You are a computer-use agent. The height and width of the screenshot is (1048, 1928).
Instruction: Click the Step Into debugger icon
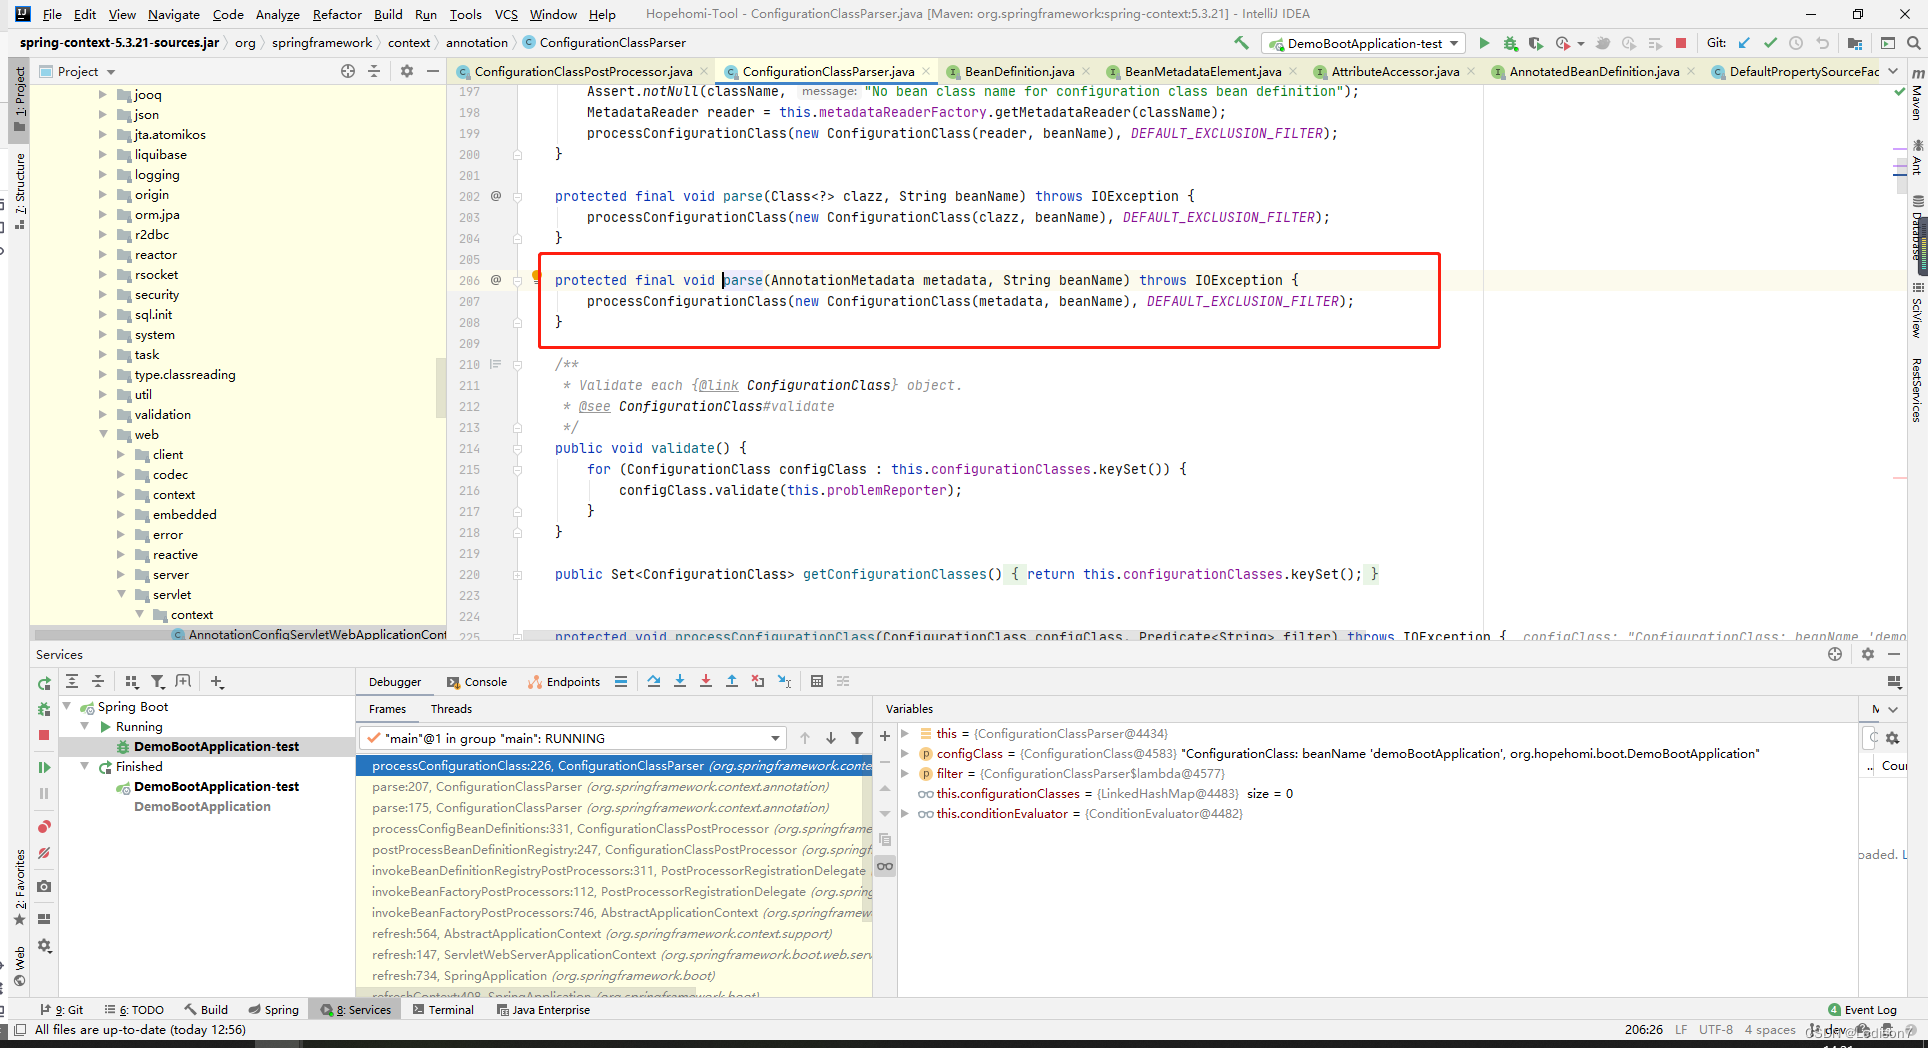[680, 681]
